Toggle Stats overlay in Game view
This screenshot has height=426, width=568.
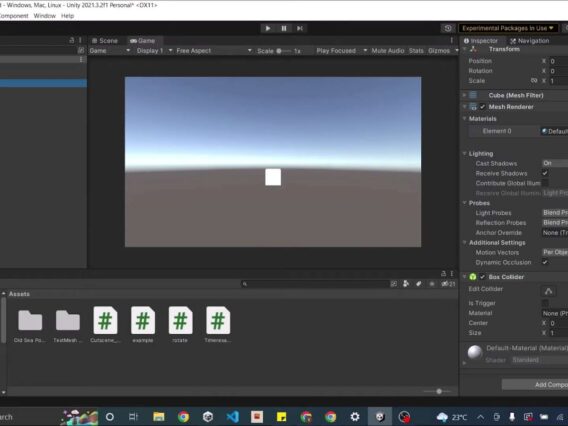coord(416,51)
